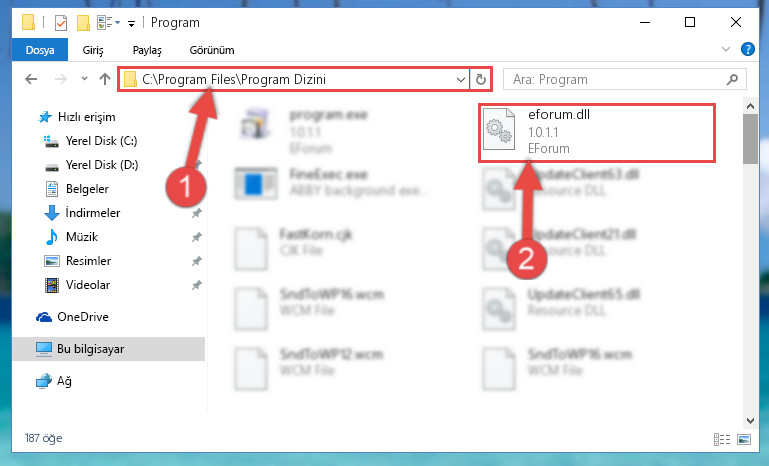Open the help question mark icon
The height and width of the screenshot is (466, 769).
747,50
